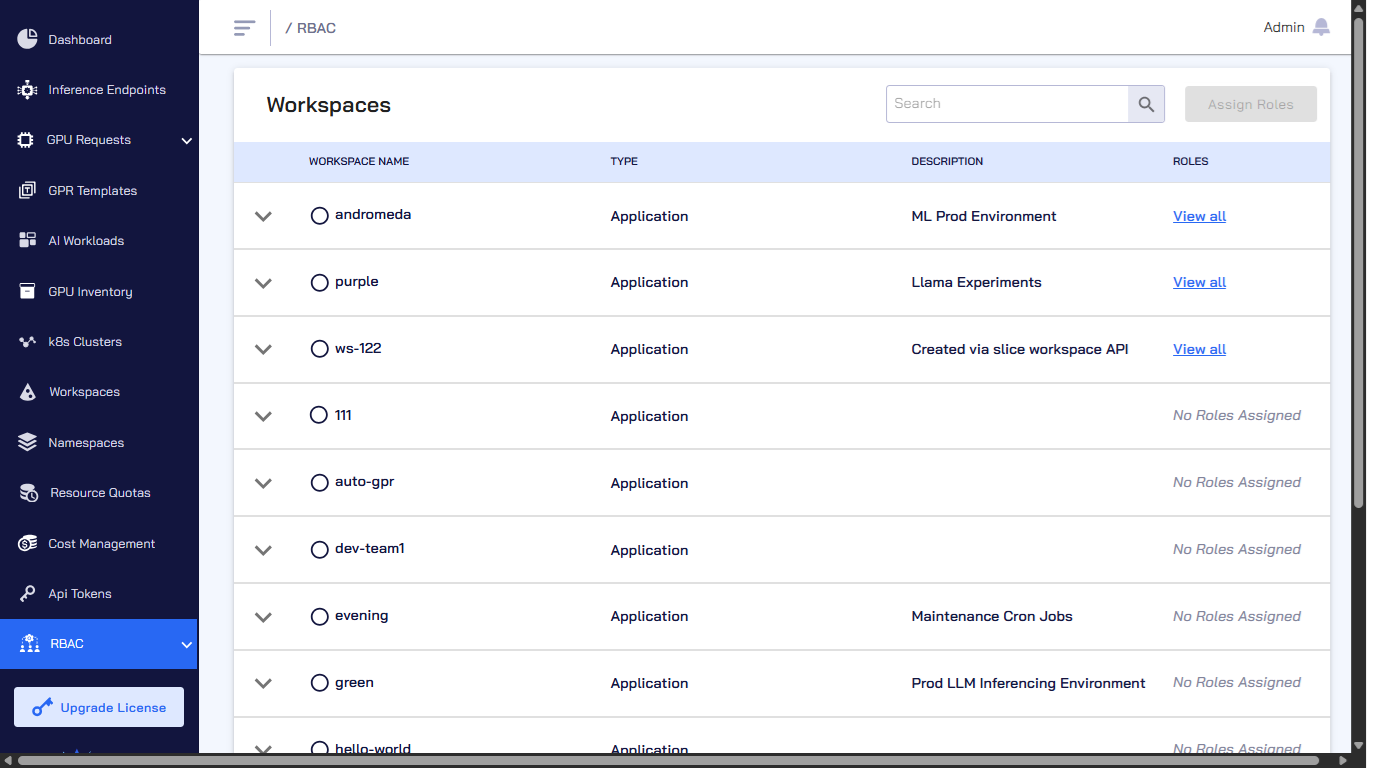Select the andromeda workspace radio button
Viewport: 1398px width, 782px height.
tap(320, 216)
